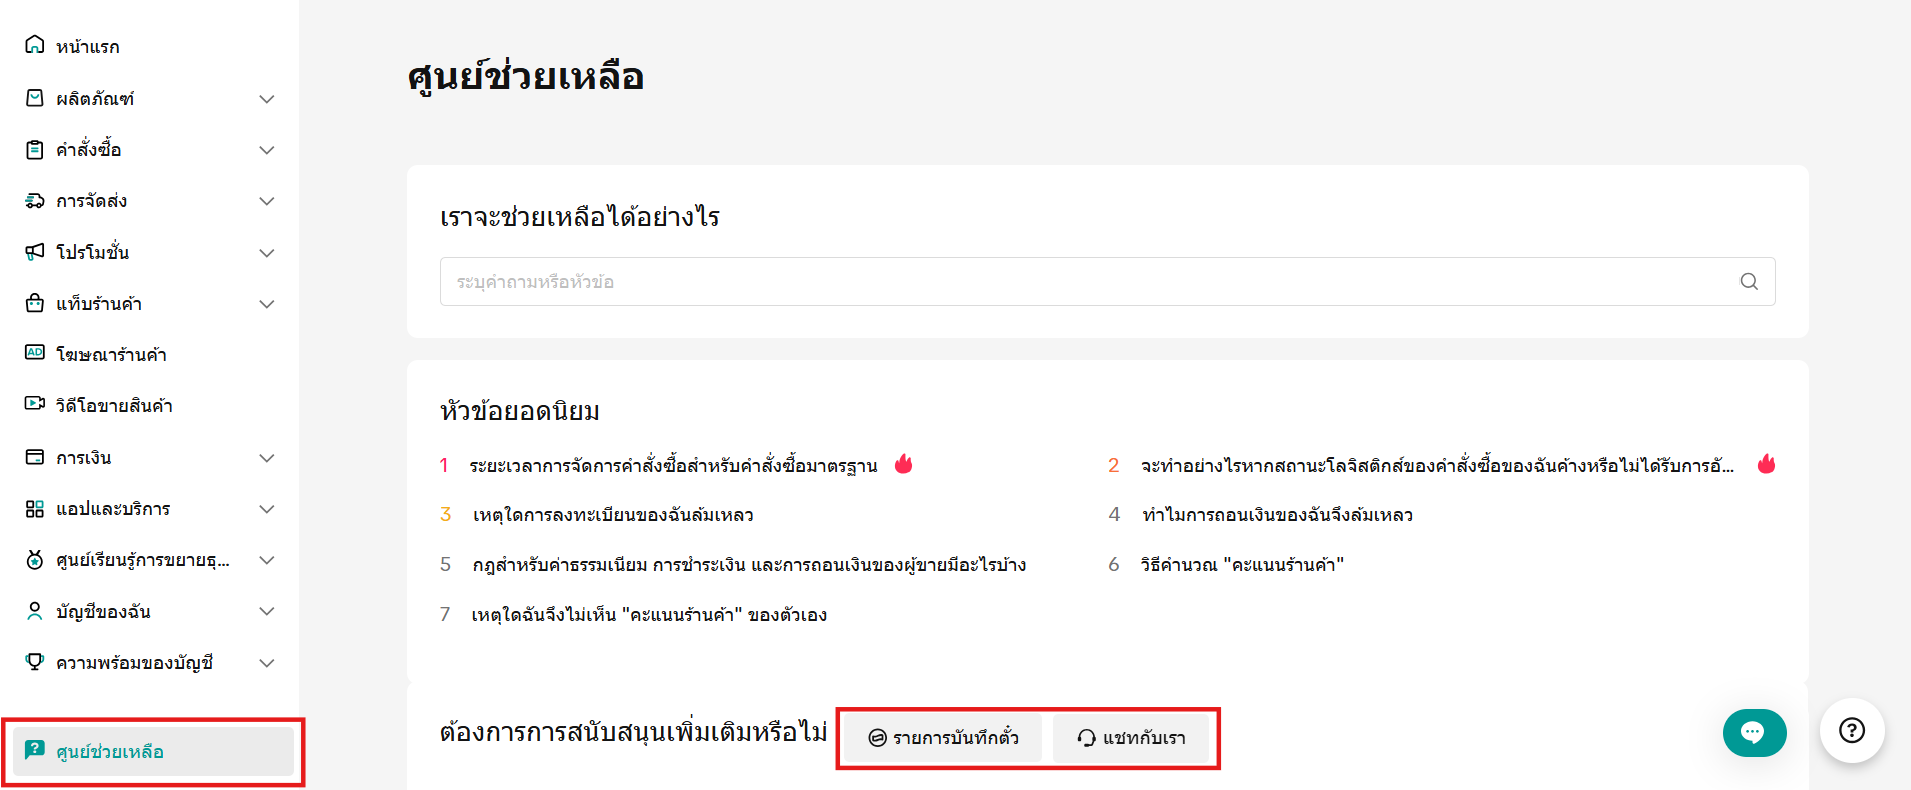Click the person icon for บัญชีของฉัน
The height and width of the screenshot is (790, 1911).
pyautogui.click(x=35, y=611)
